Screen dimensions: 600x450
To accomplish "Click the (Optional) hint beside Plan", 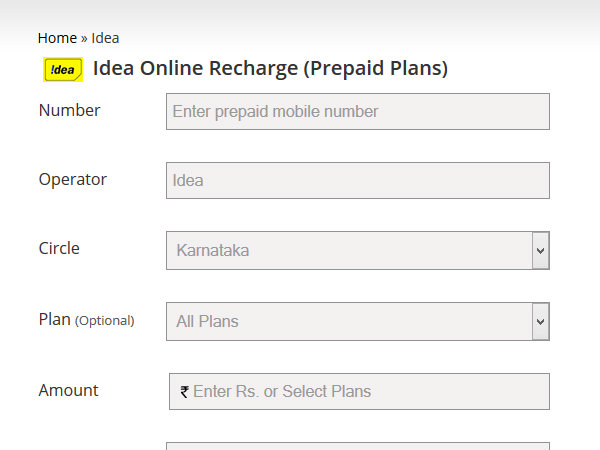I will pos(105,321).
